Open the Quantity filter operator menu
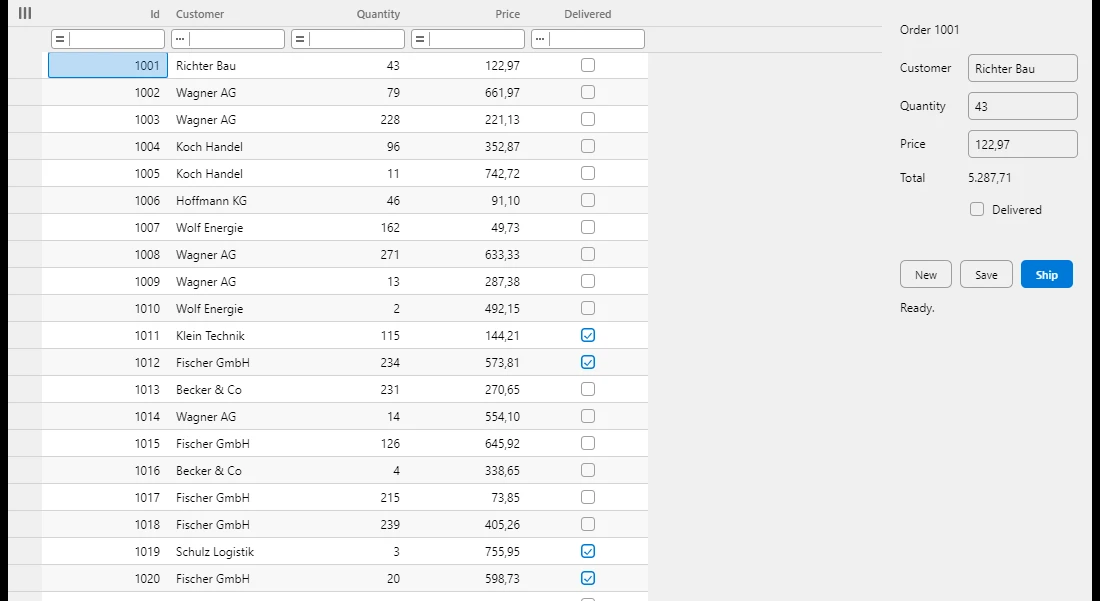The height and width of the screenshot is (601, 1100). 300,39
